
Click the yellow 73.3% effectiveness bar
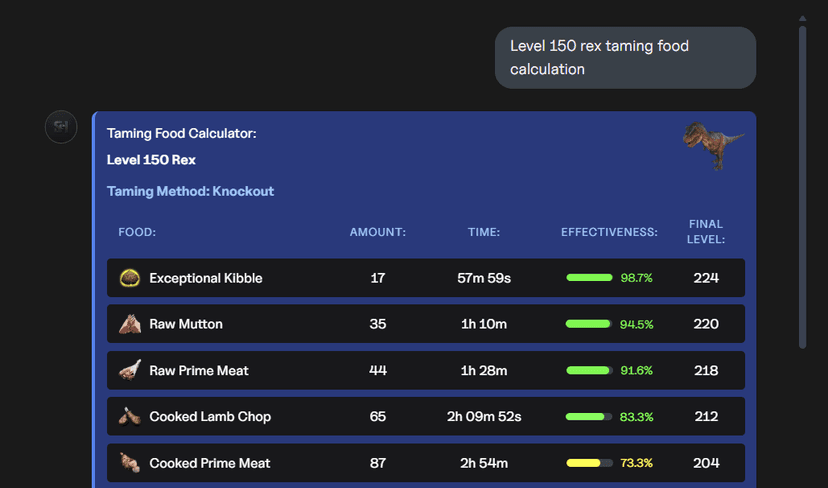589,463
